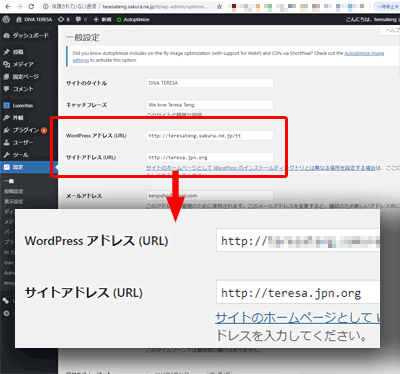Click the メールアドレス input field
400x374 pixels.
click(210, 195)
